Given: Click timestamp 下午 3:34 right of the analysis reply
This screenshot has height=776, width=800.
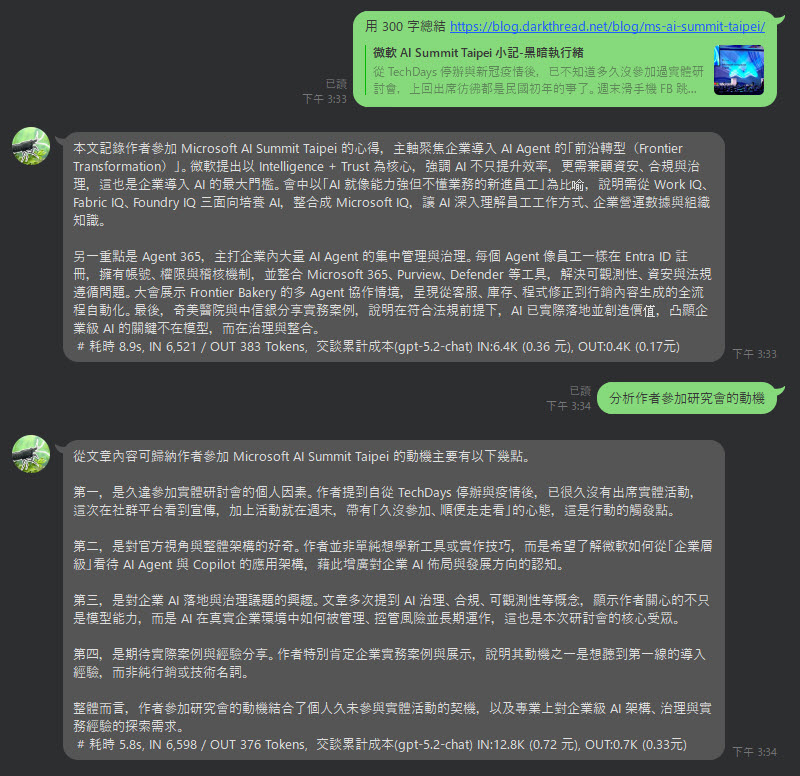Looking at the screenshot, I should pyautogui.click(x=755, y=752).
